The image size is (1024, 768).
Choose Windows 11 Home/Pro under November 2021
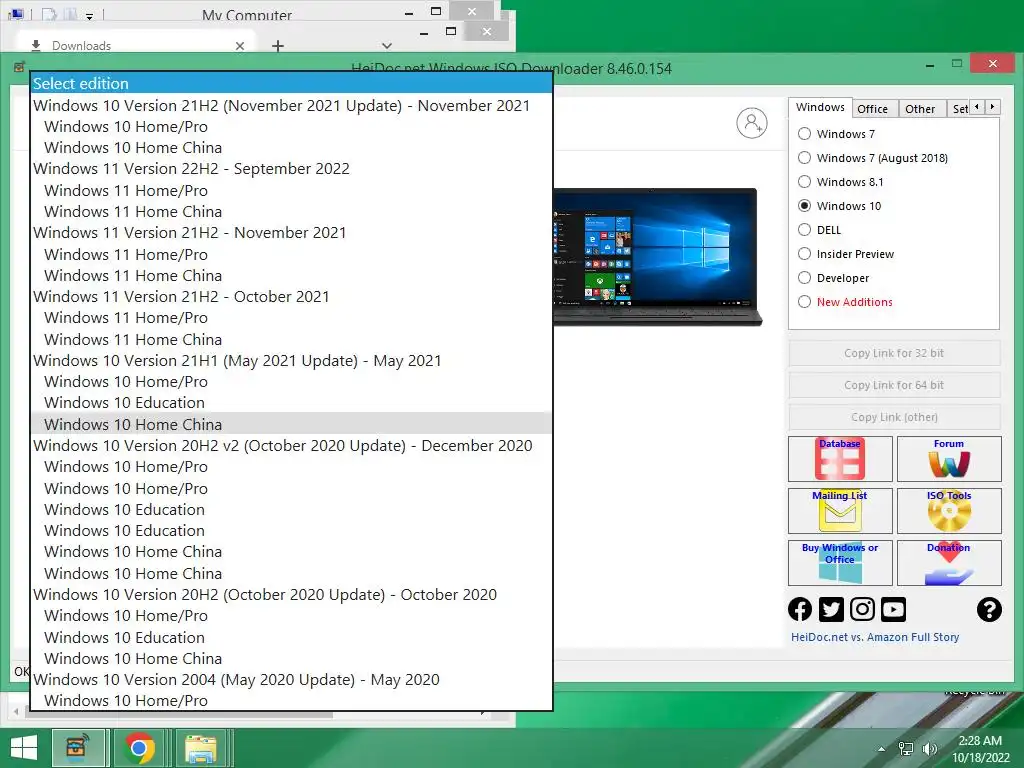pos(291,255)
